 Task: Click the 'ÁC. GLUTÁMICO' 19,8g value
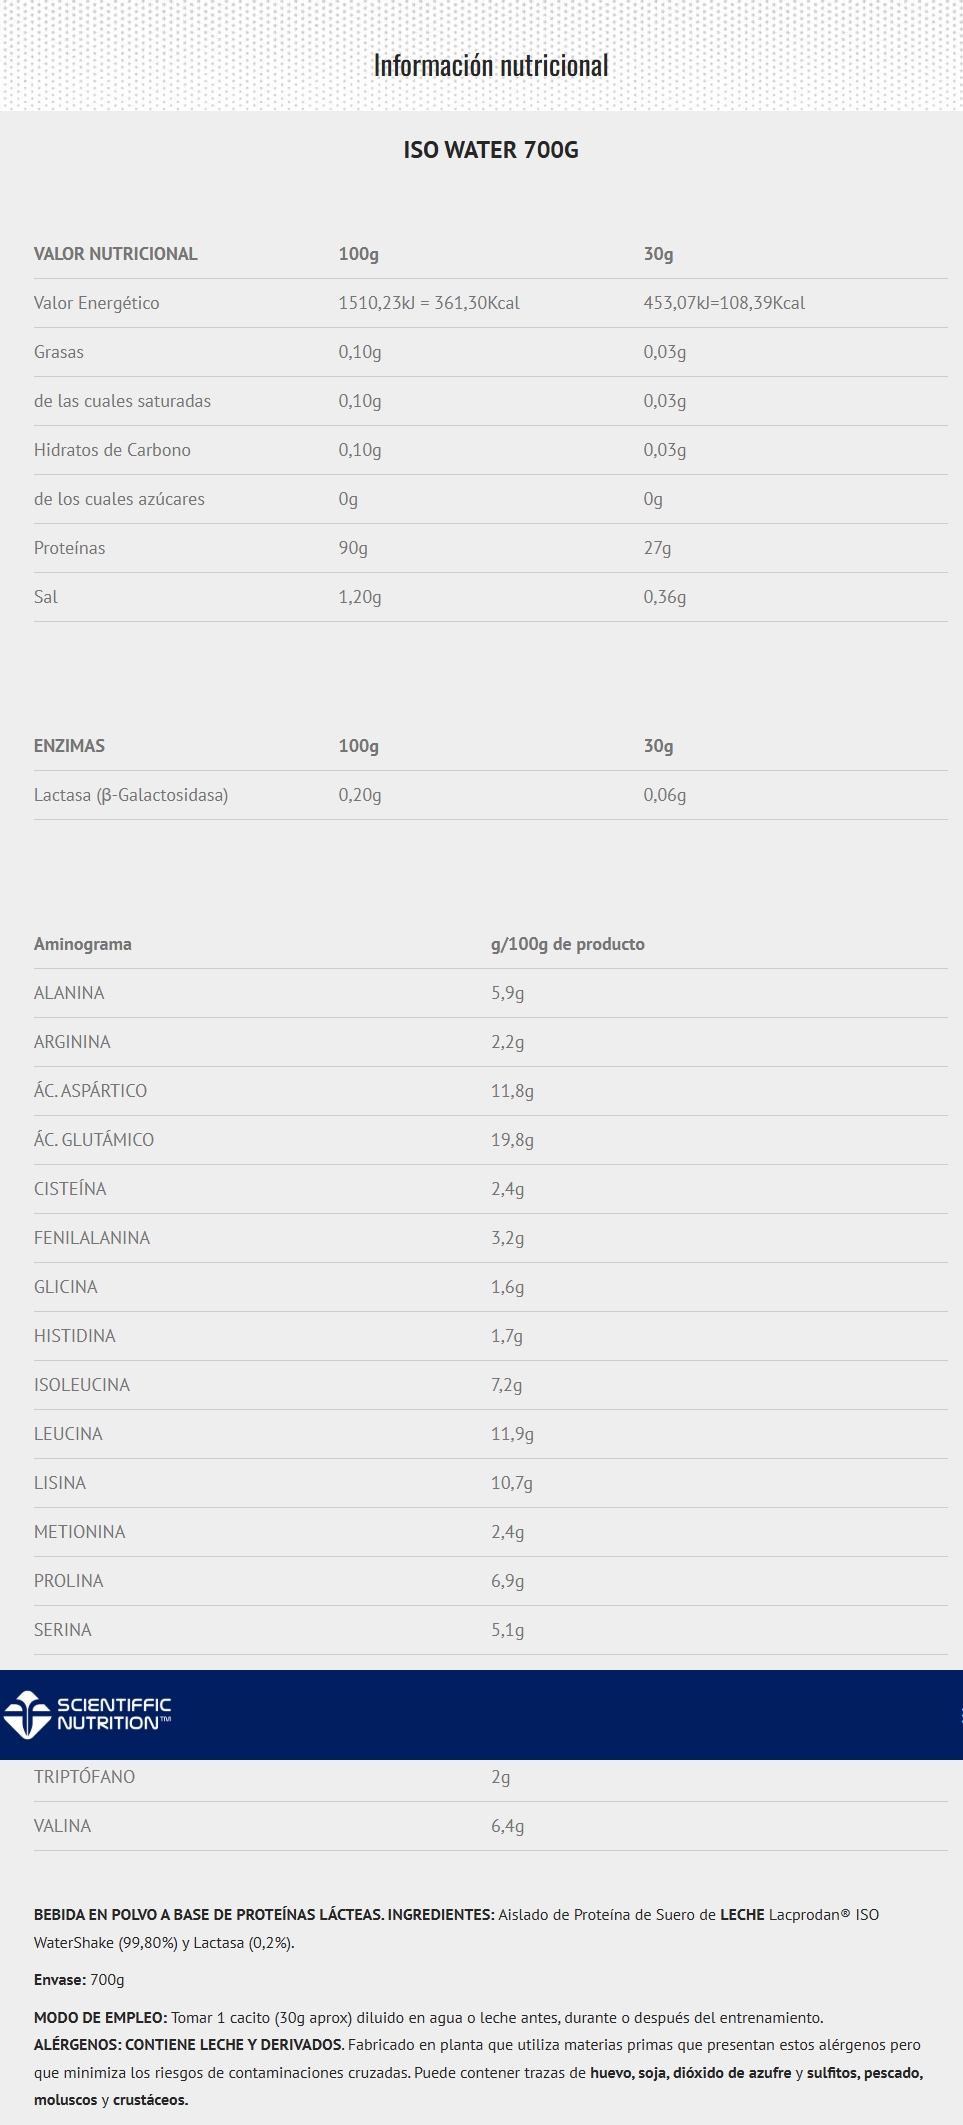[x=512, y=1140]
